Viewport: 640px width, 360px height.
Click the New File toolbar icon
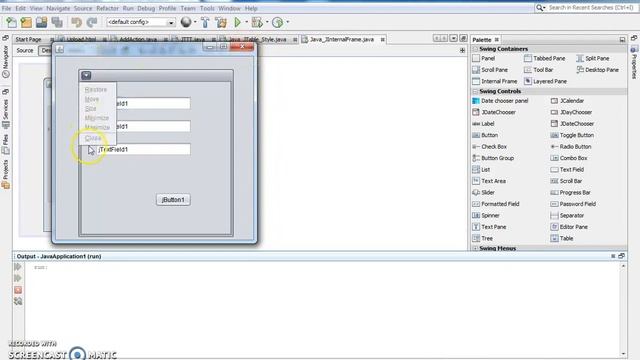(x=11, y=22)
